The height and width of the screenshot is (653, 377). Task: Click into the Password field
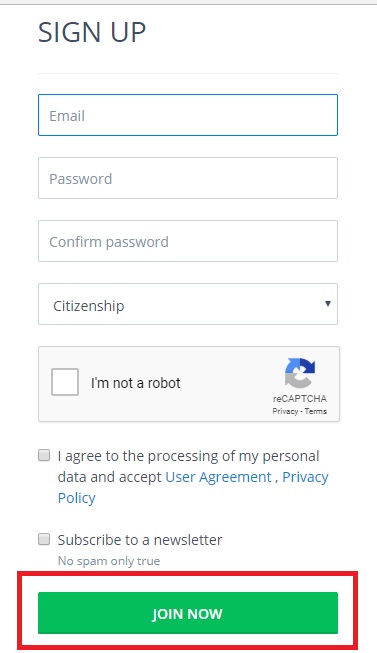tap(188, 178)
